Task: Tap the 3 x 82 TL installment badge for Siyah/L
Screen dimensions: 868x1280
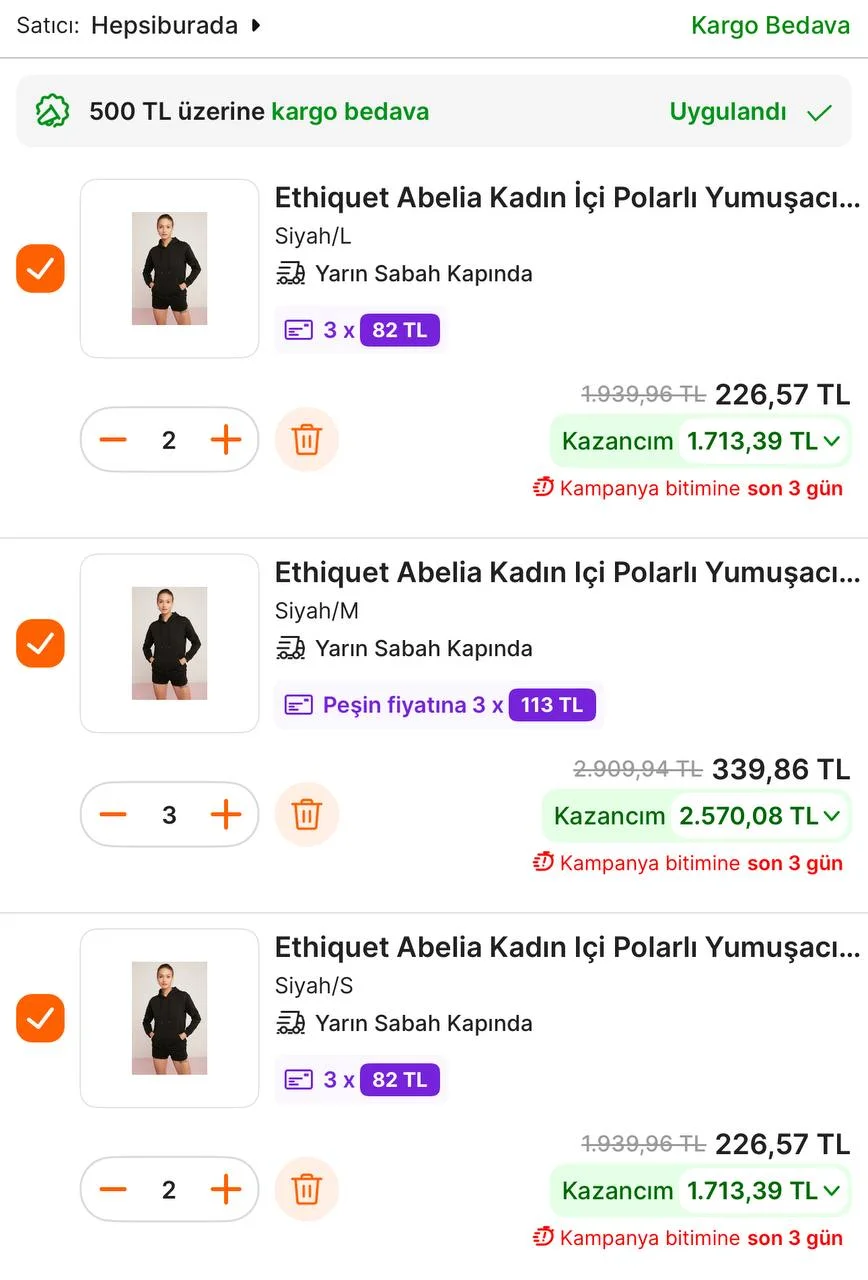Action: coord(361,330)
